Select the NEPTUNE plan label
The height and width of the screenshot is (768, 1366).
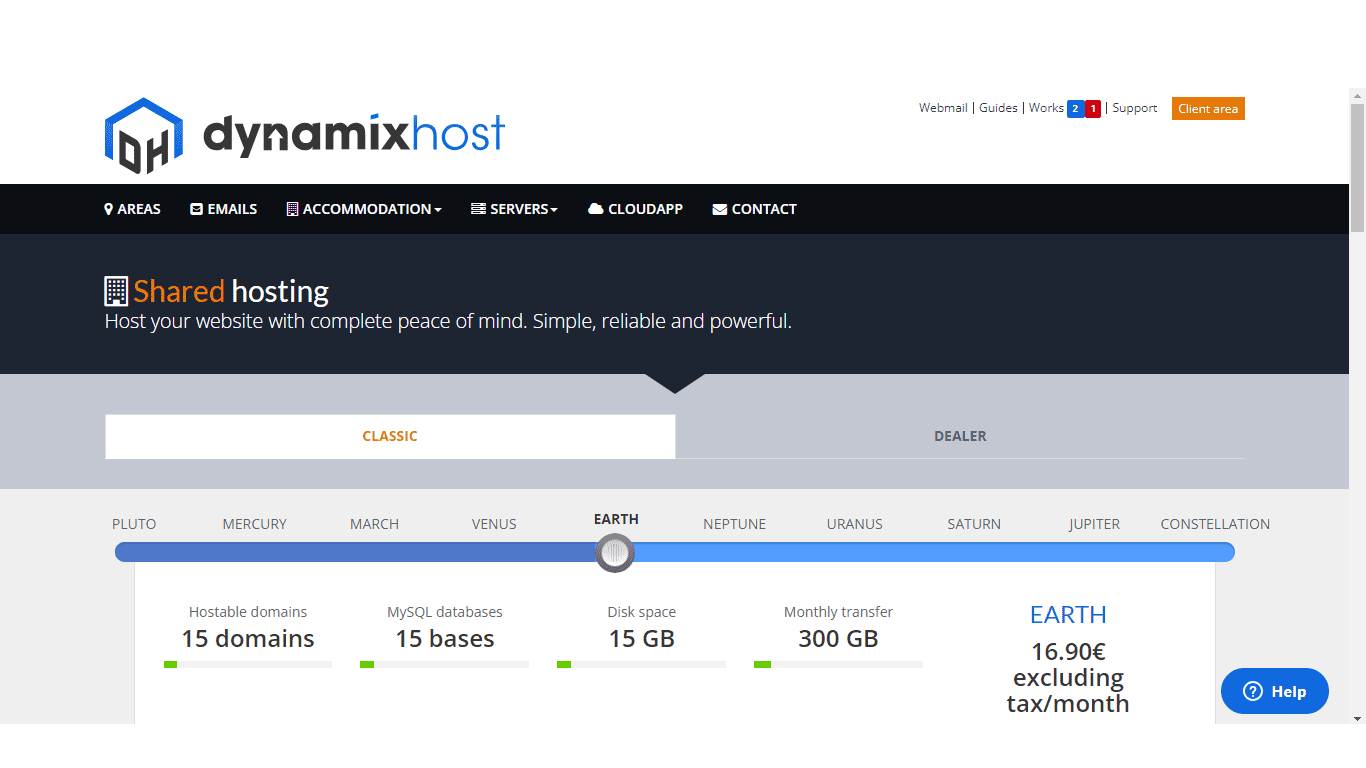point(734,524)
